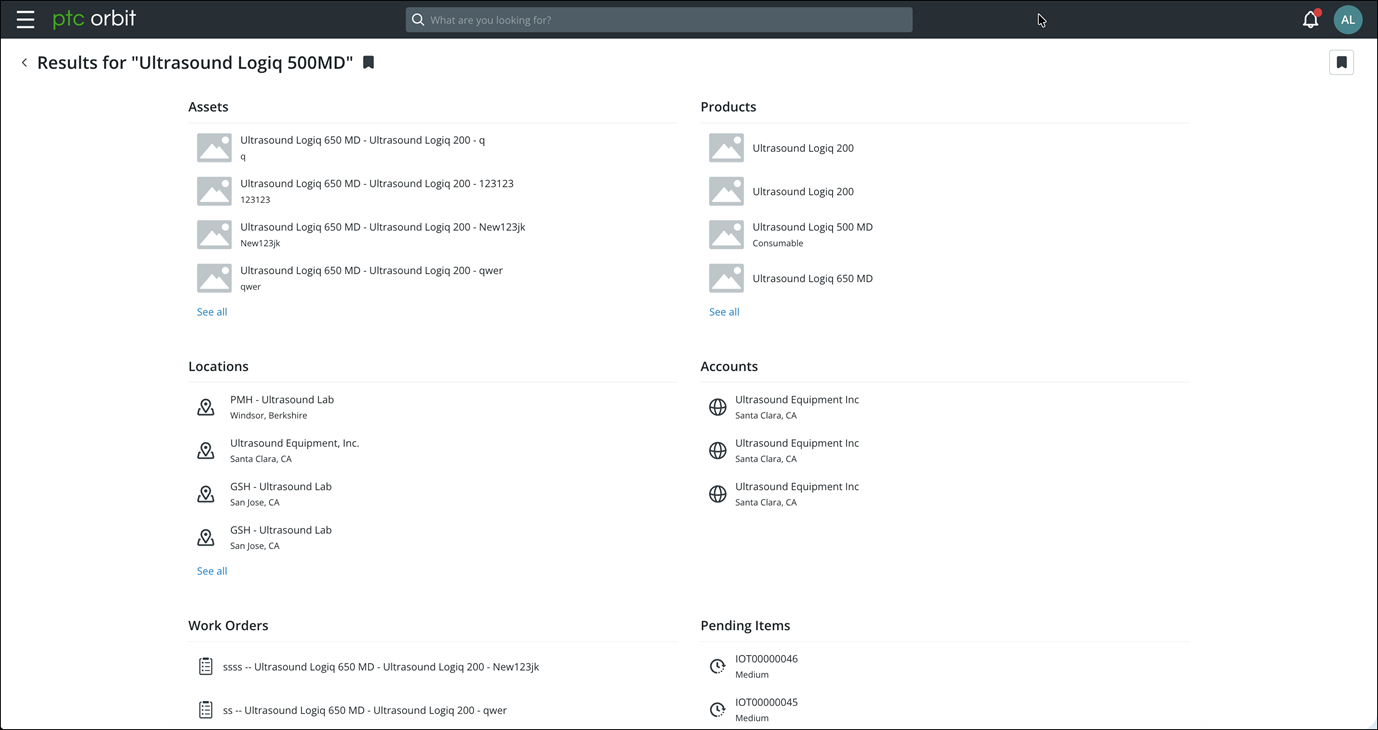This screenshot has width=1378, height=730.
Task: Open work order 'ss -- Ultrasound Logiq 650 MD'
Action: point(365,710)
